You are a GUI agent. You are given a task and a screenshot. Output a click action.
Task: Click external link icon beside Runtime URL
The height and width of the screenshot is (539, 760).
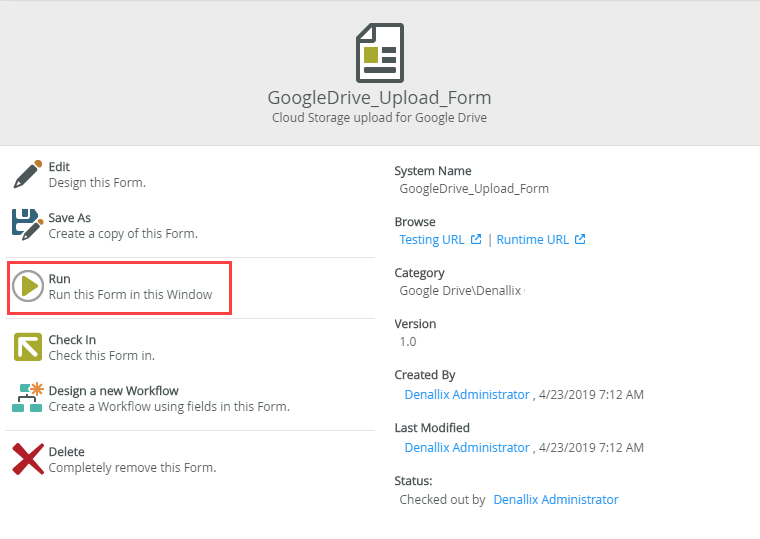(580, 239)
